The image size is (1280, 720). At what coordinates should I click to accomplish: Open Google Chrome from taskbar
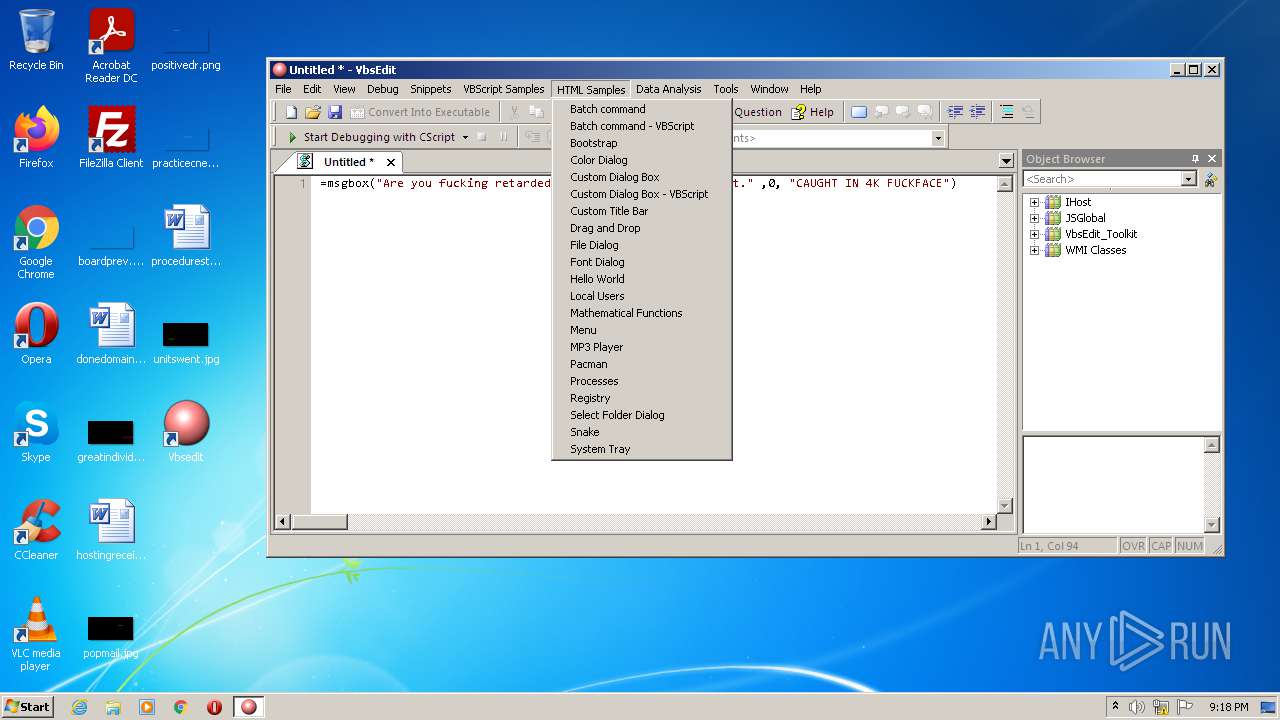(x=181, y=707)
